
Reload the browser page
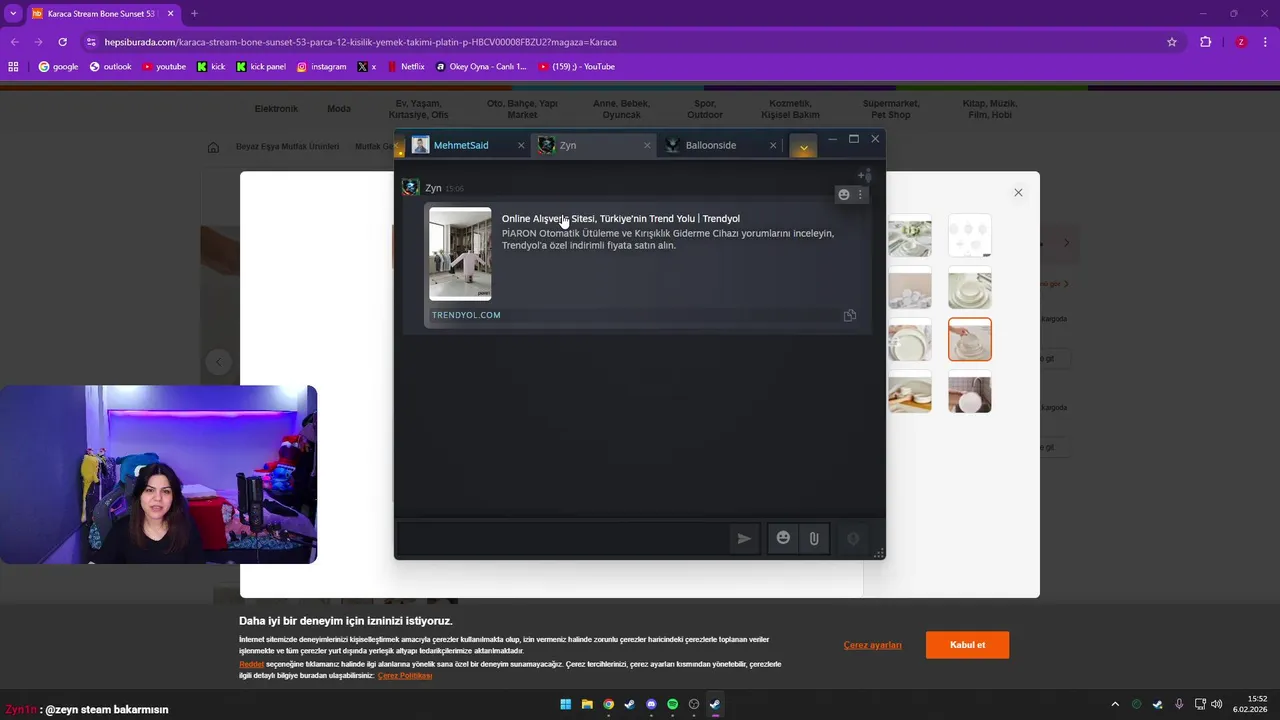(62, 42)
